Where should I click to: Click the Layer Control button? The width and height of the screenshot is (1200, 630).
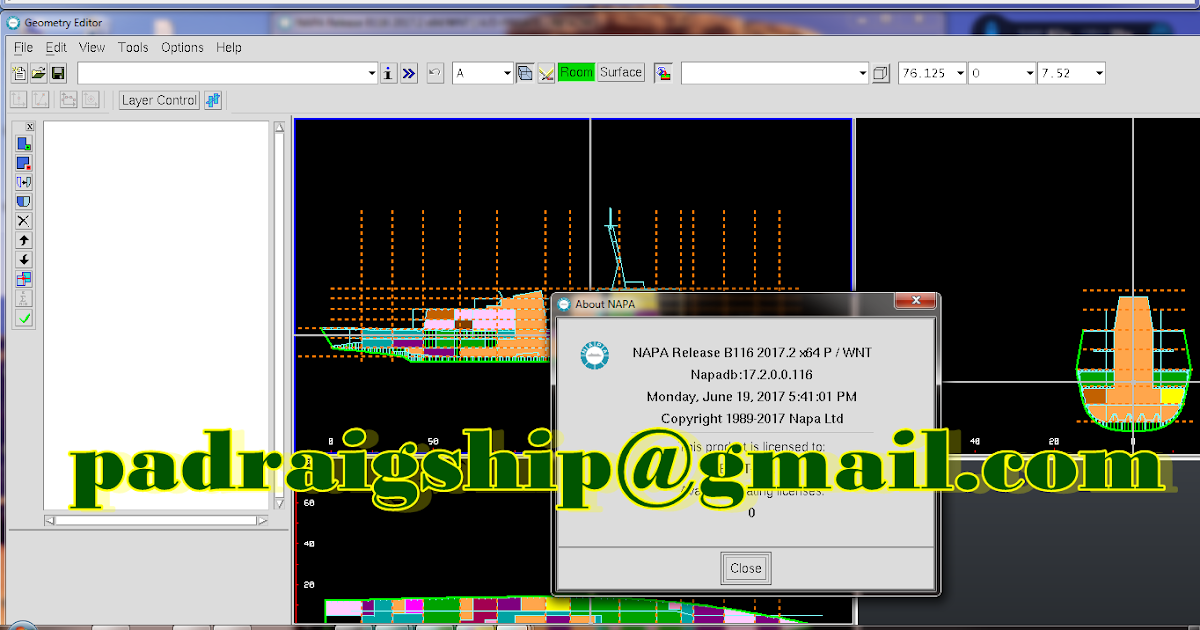[x=159, y=100]
